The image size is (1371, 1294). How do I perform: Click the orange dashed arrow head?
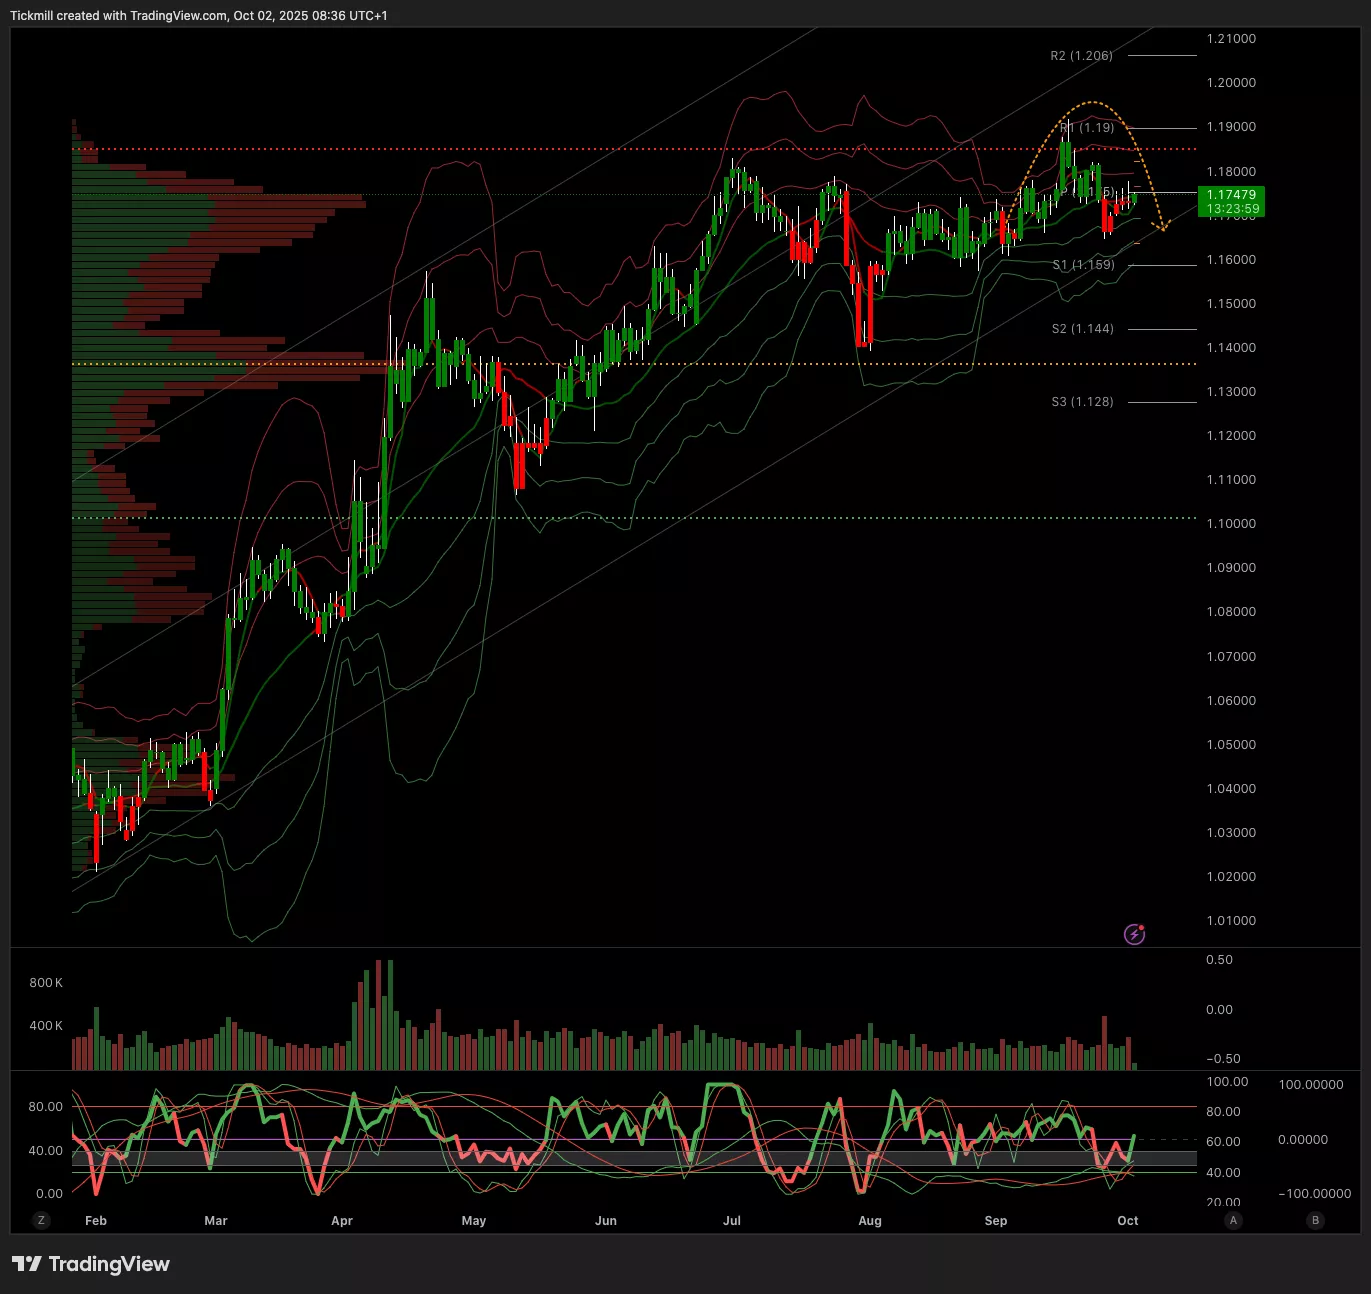click(x=1164, y=228)
